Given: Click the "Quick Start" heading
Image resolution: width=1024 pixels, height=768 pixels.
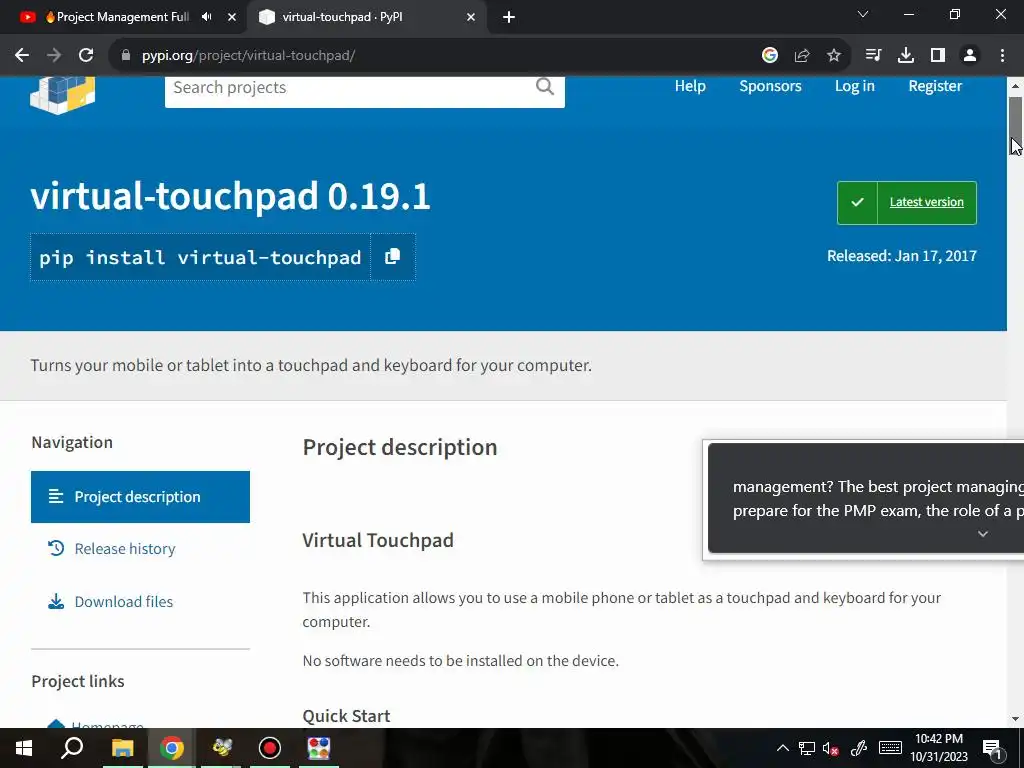Looking at the screenshot, I should (x=346, y=716).
